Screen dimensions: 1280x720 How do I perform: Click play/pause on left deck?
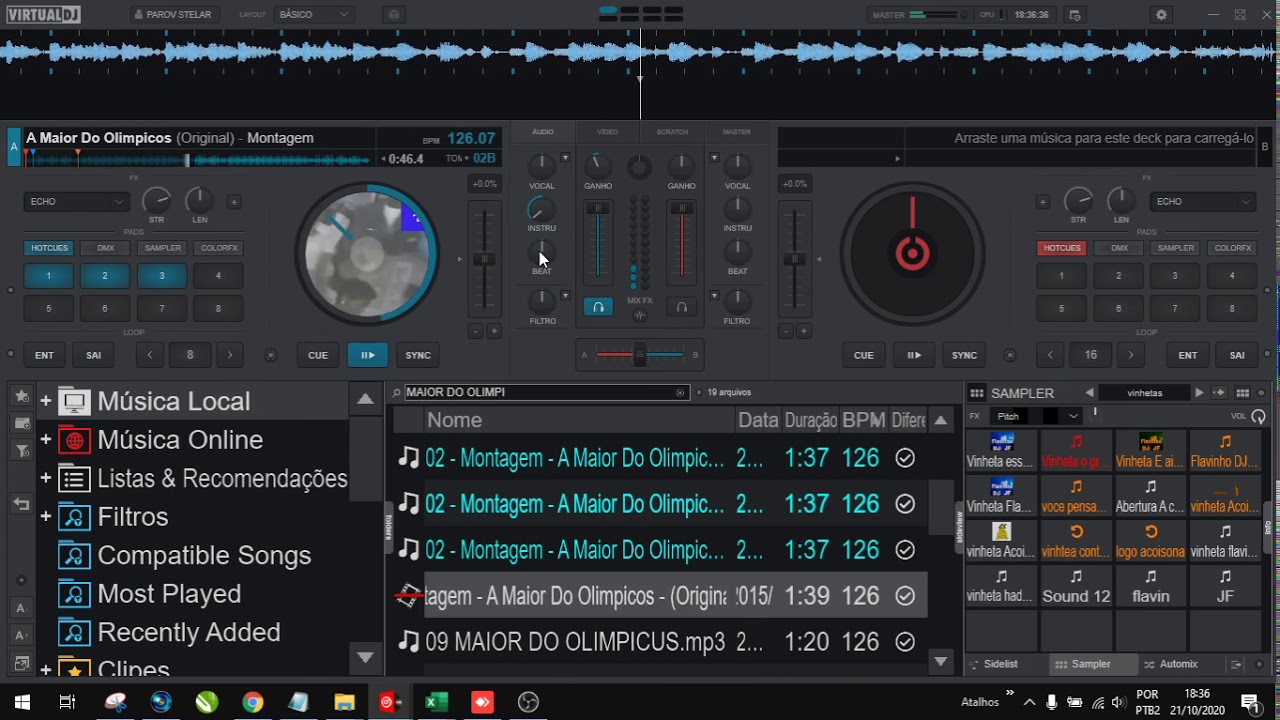[368, 355]
